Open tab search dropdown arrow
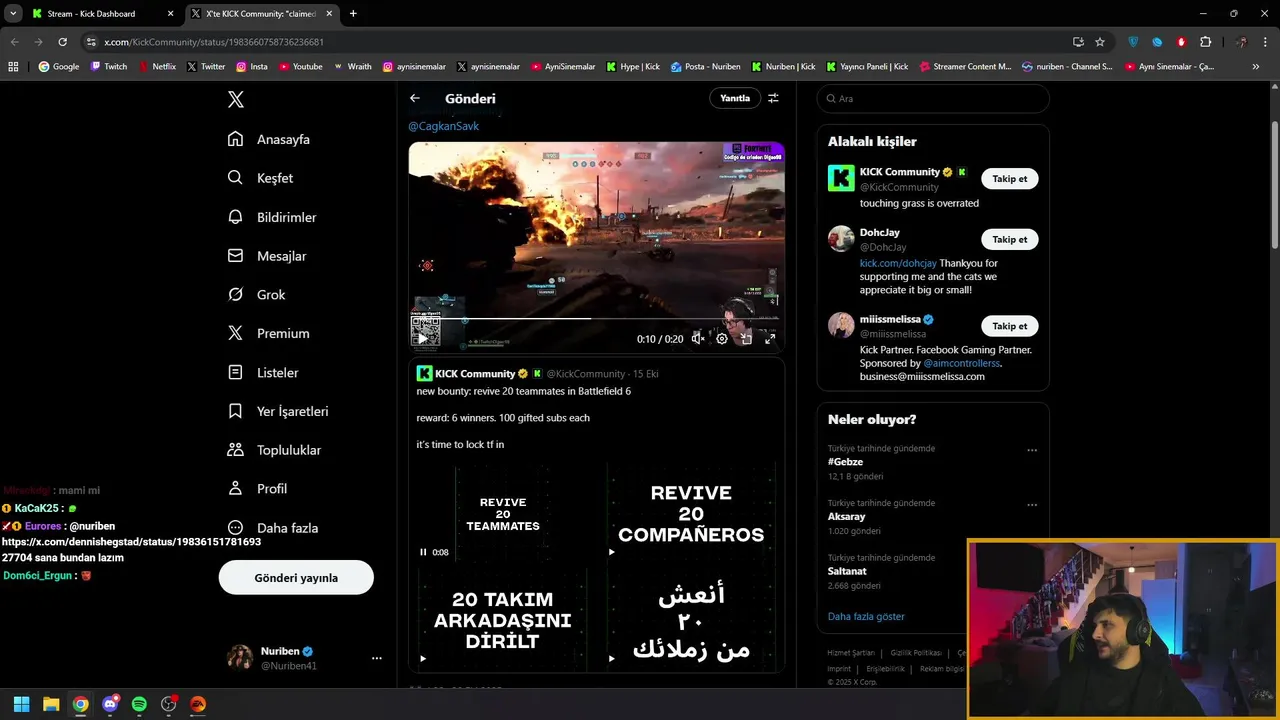Image resolution: width=1280 pixels, height=720 pixels. coord(13,14)
